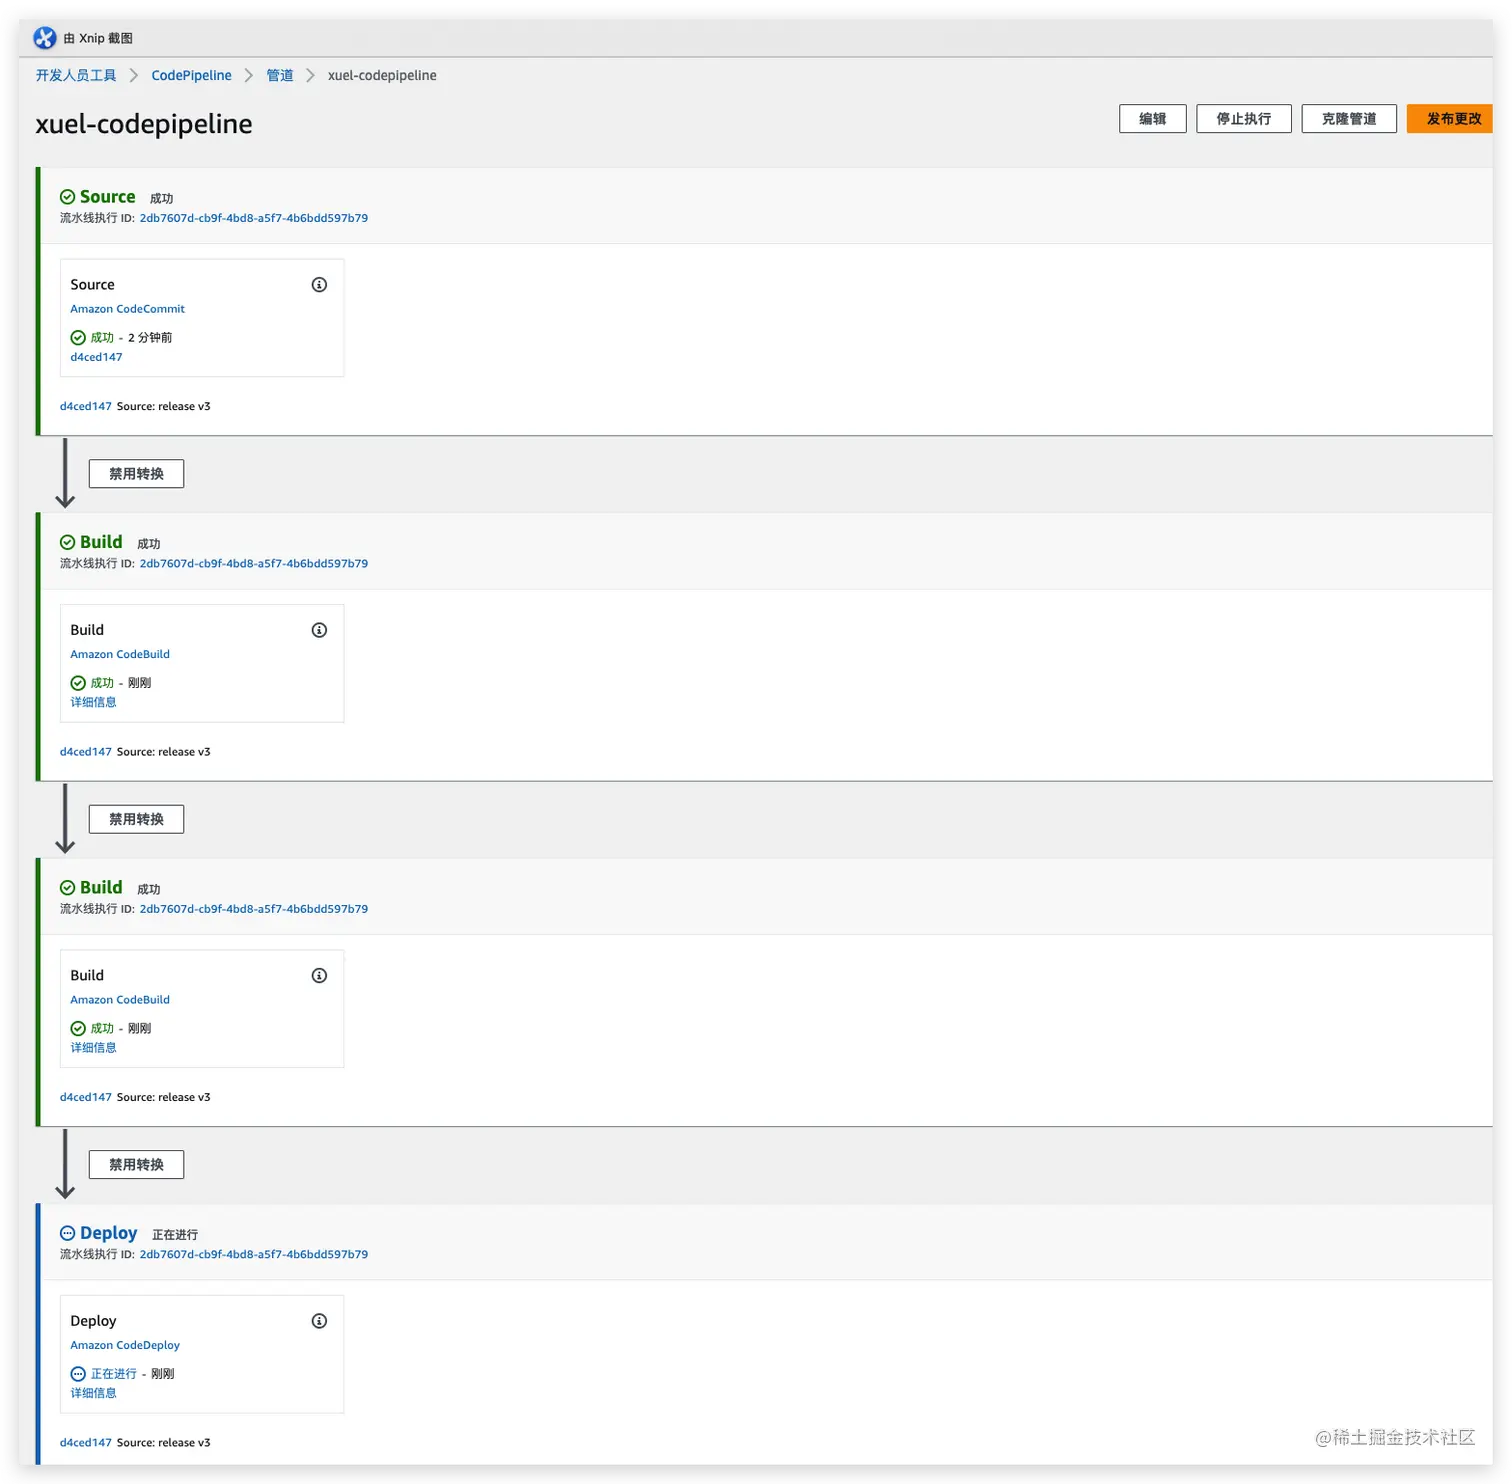Screen dimensions: 1512x1484
Task: Open d4ced147 commit link inside Source card
Action: 96,357
